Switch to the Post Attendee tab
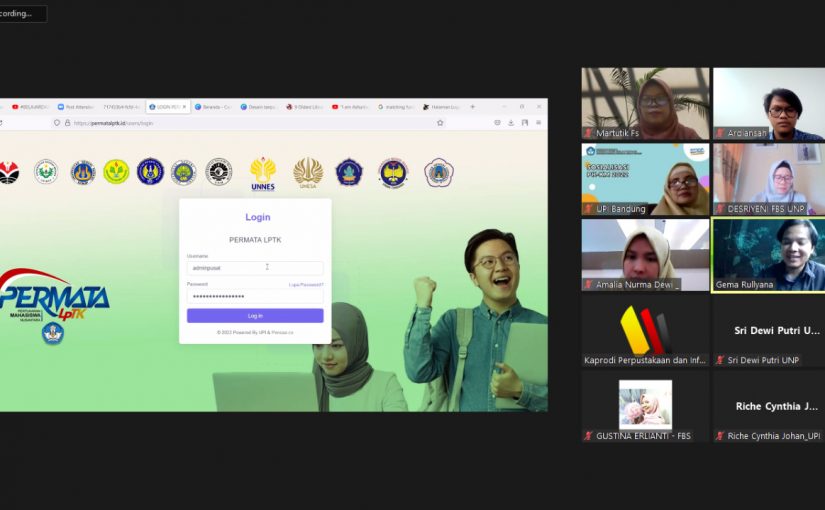825x510 pixels. click(75, 107)
